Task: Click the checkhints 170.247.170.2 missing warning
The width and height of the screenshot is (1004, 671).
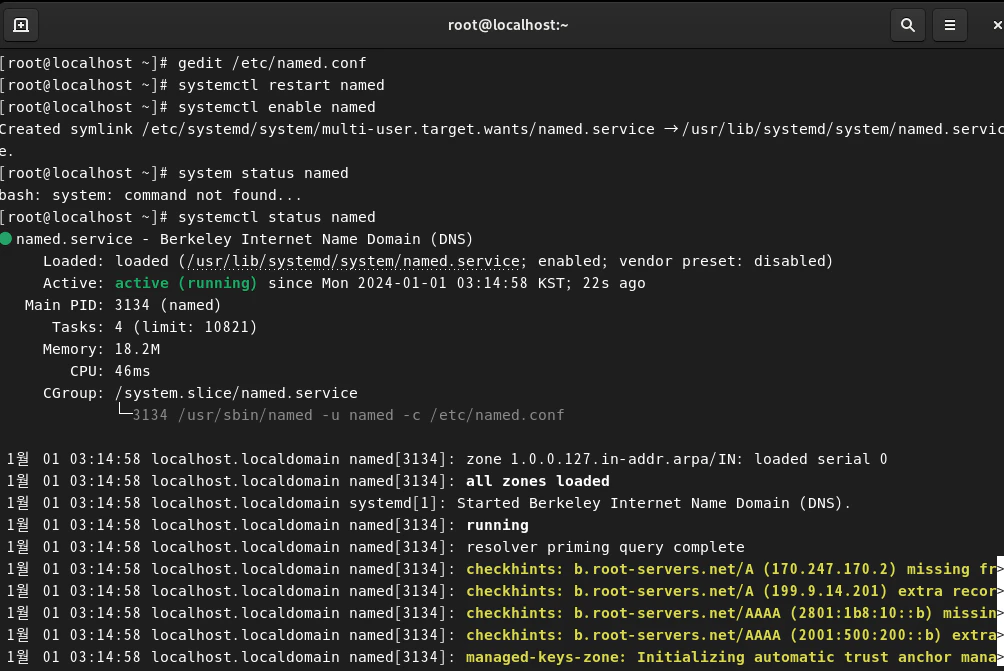Action: pos(731,569)
